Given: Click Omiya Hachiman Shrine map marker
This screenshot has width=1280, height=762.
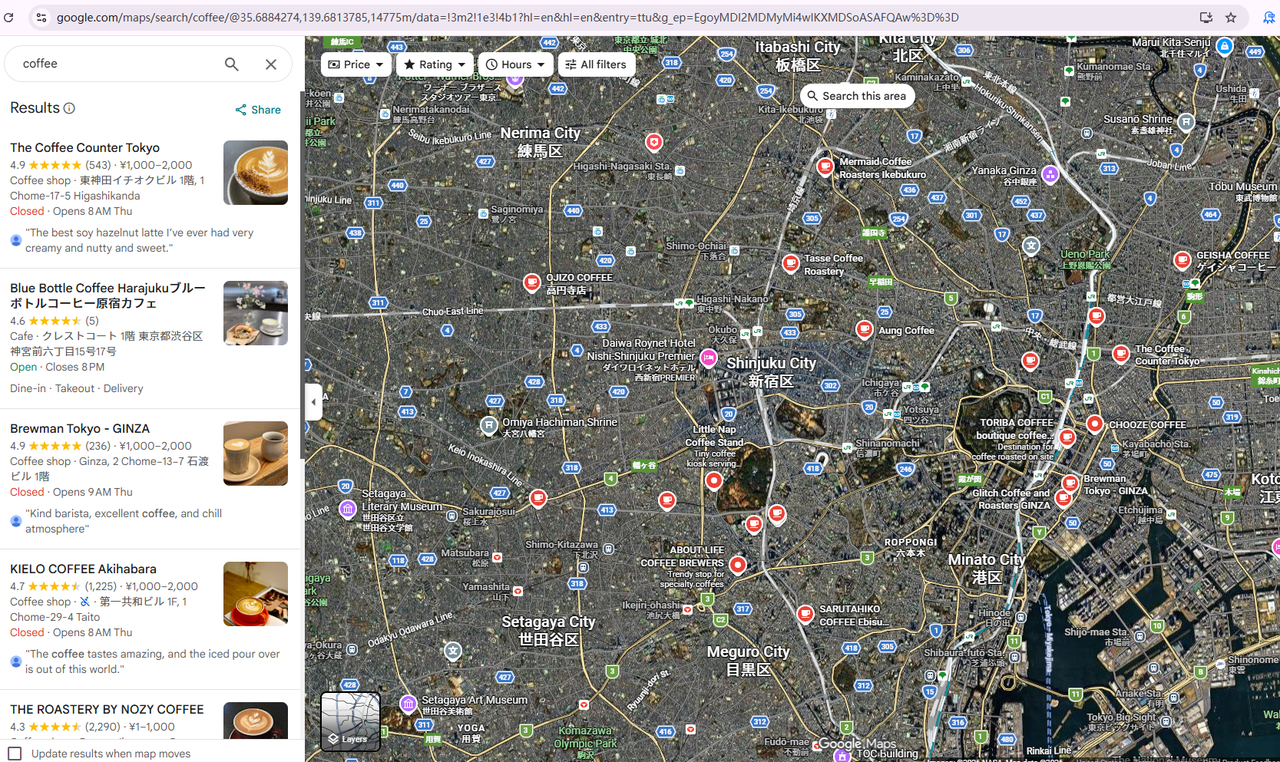Looking at the screenshot, I should point(489,426).
